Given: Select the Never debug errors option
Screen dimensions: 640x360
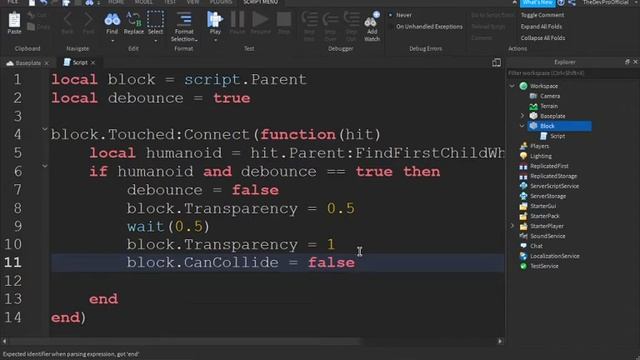Looking at the screenshot, I should coord(404,15).
